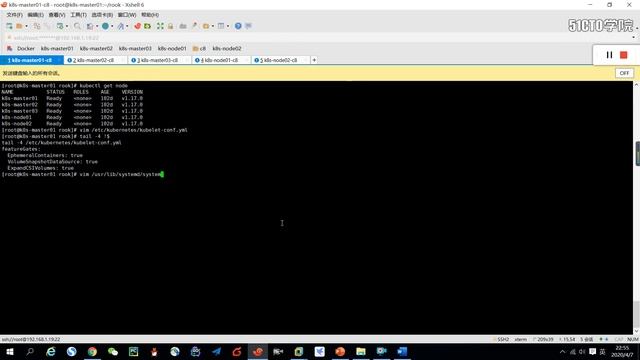Image resolution: width=640 pixels, height=360 pixels.
Task: Open dropdown beside yellow folder toolbar icon
Action: click(213, 27)
